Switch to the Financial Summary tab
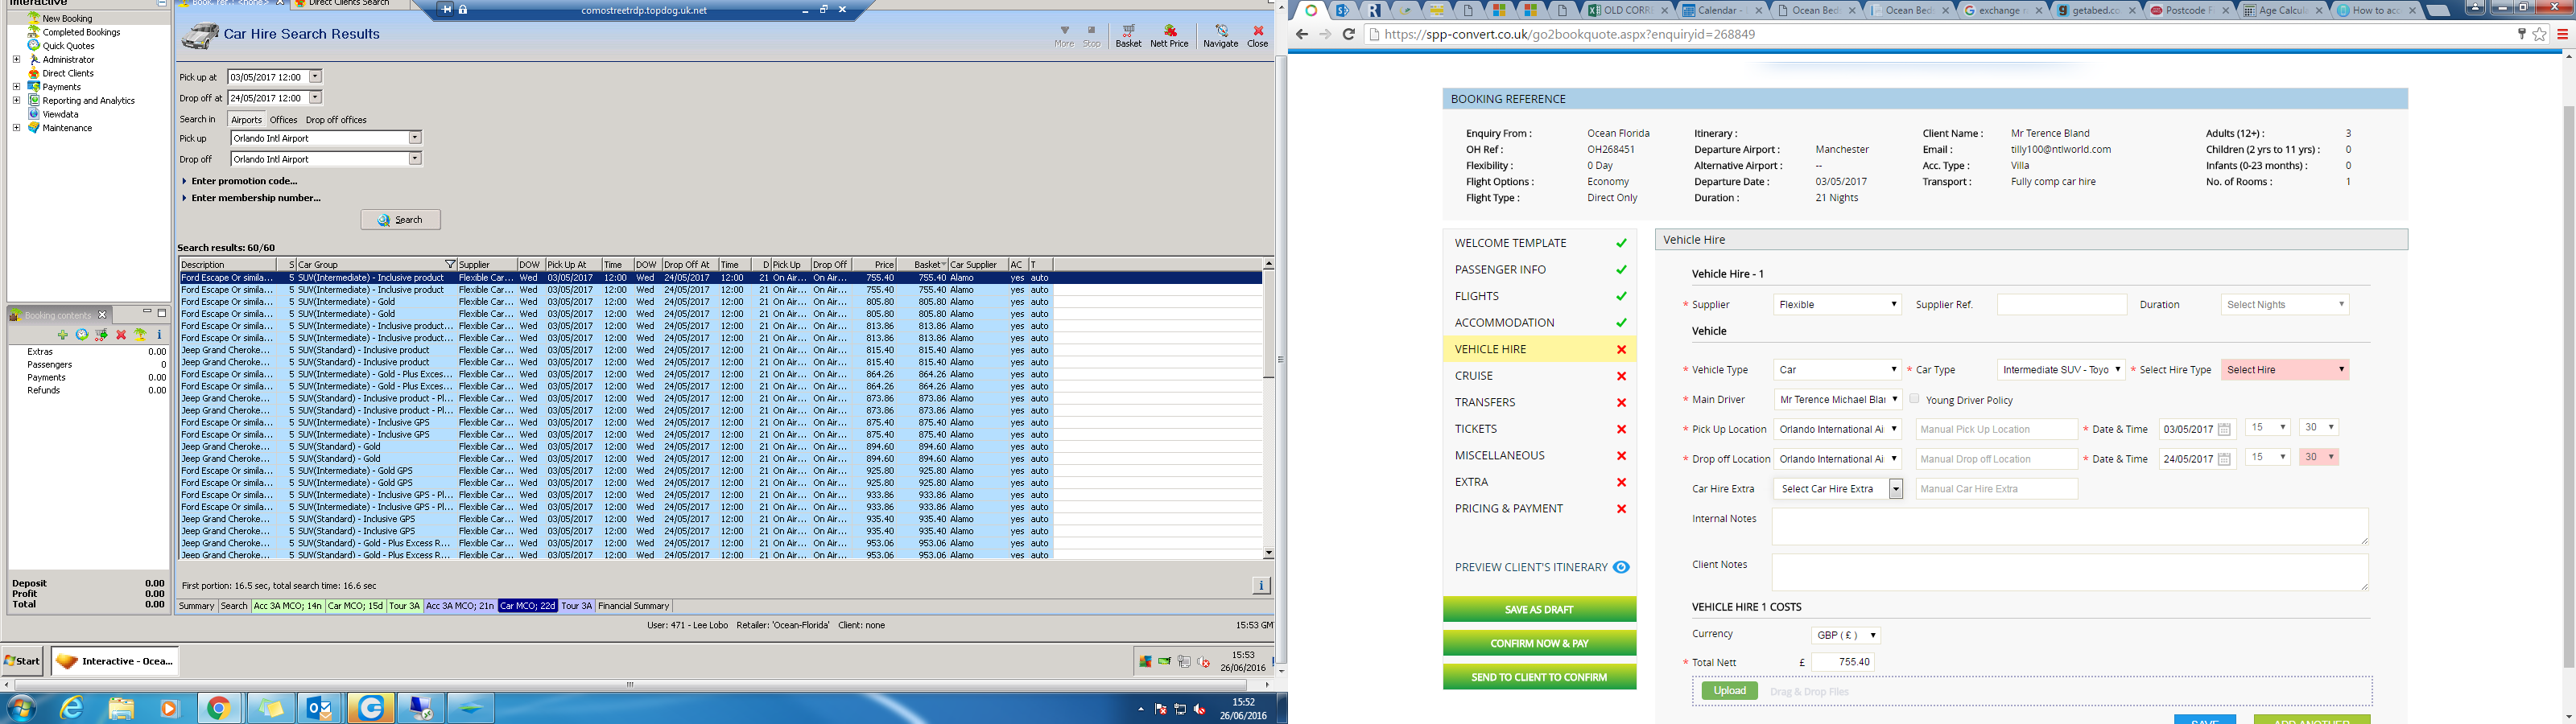 coord(633,606)
